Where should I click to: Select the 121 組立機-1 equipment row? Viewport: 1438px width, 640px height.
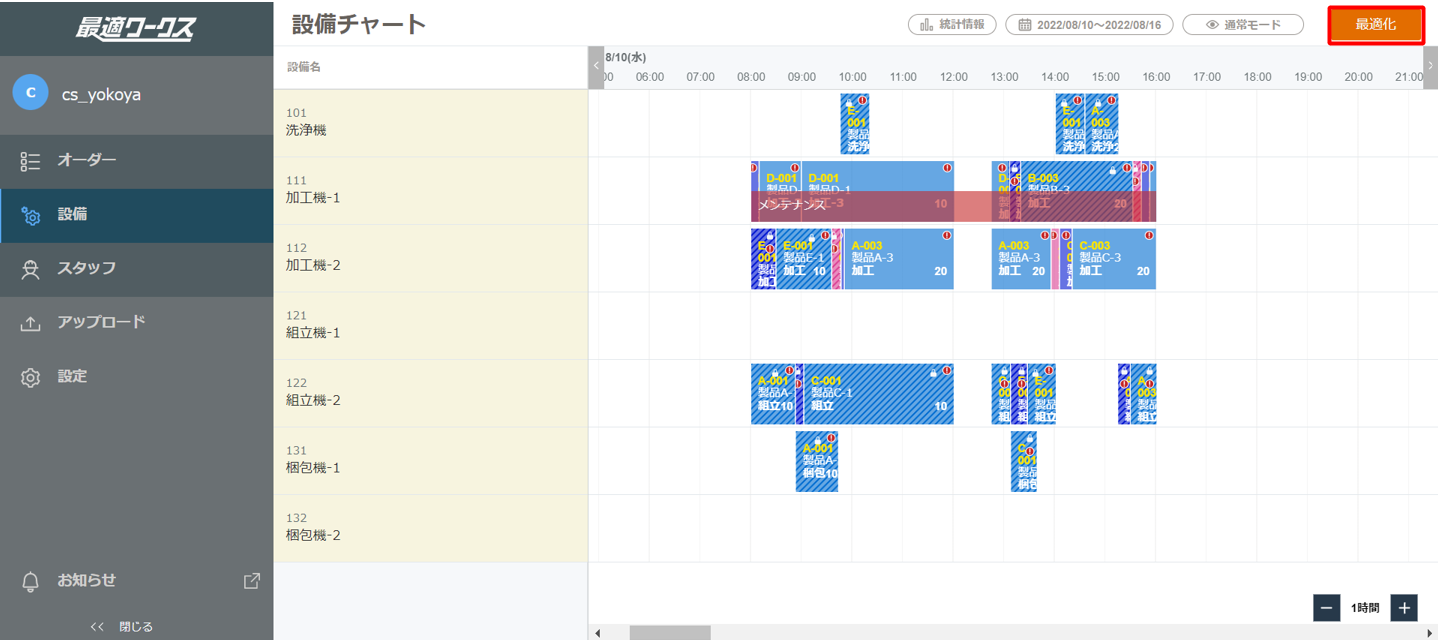430,326
